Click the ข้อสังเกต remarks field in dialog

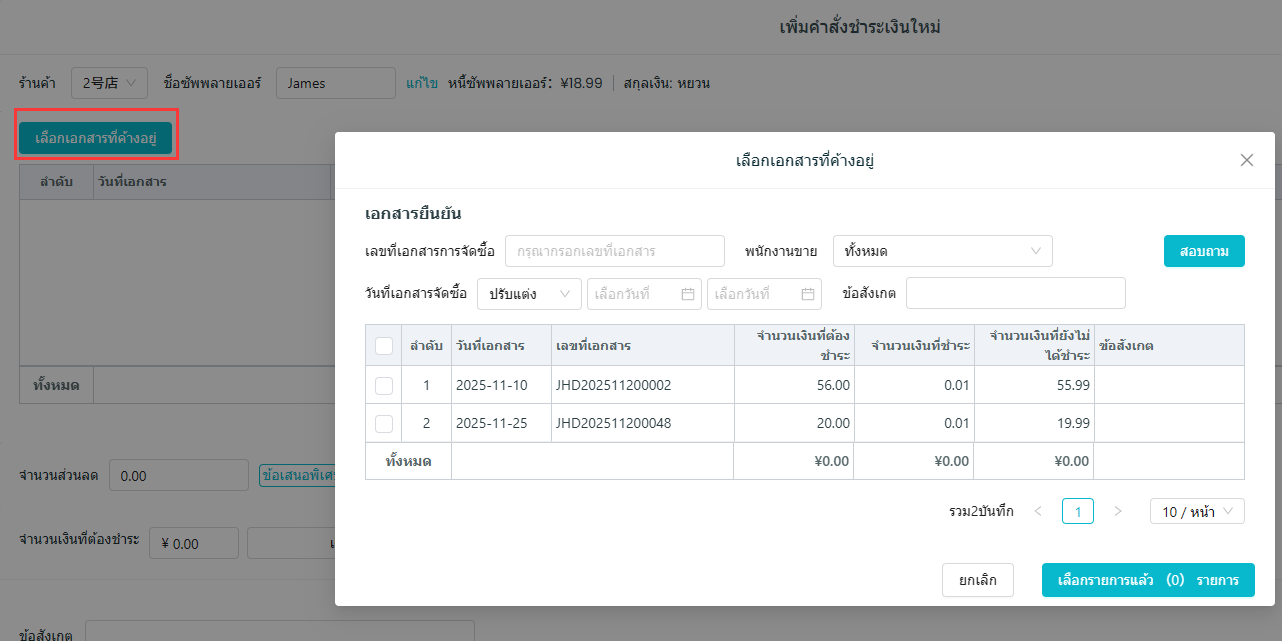(x=1015, y=294)
